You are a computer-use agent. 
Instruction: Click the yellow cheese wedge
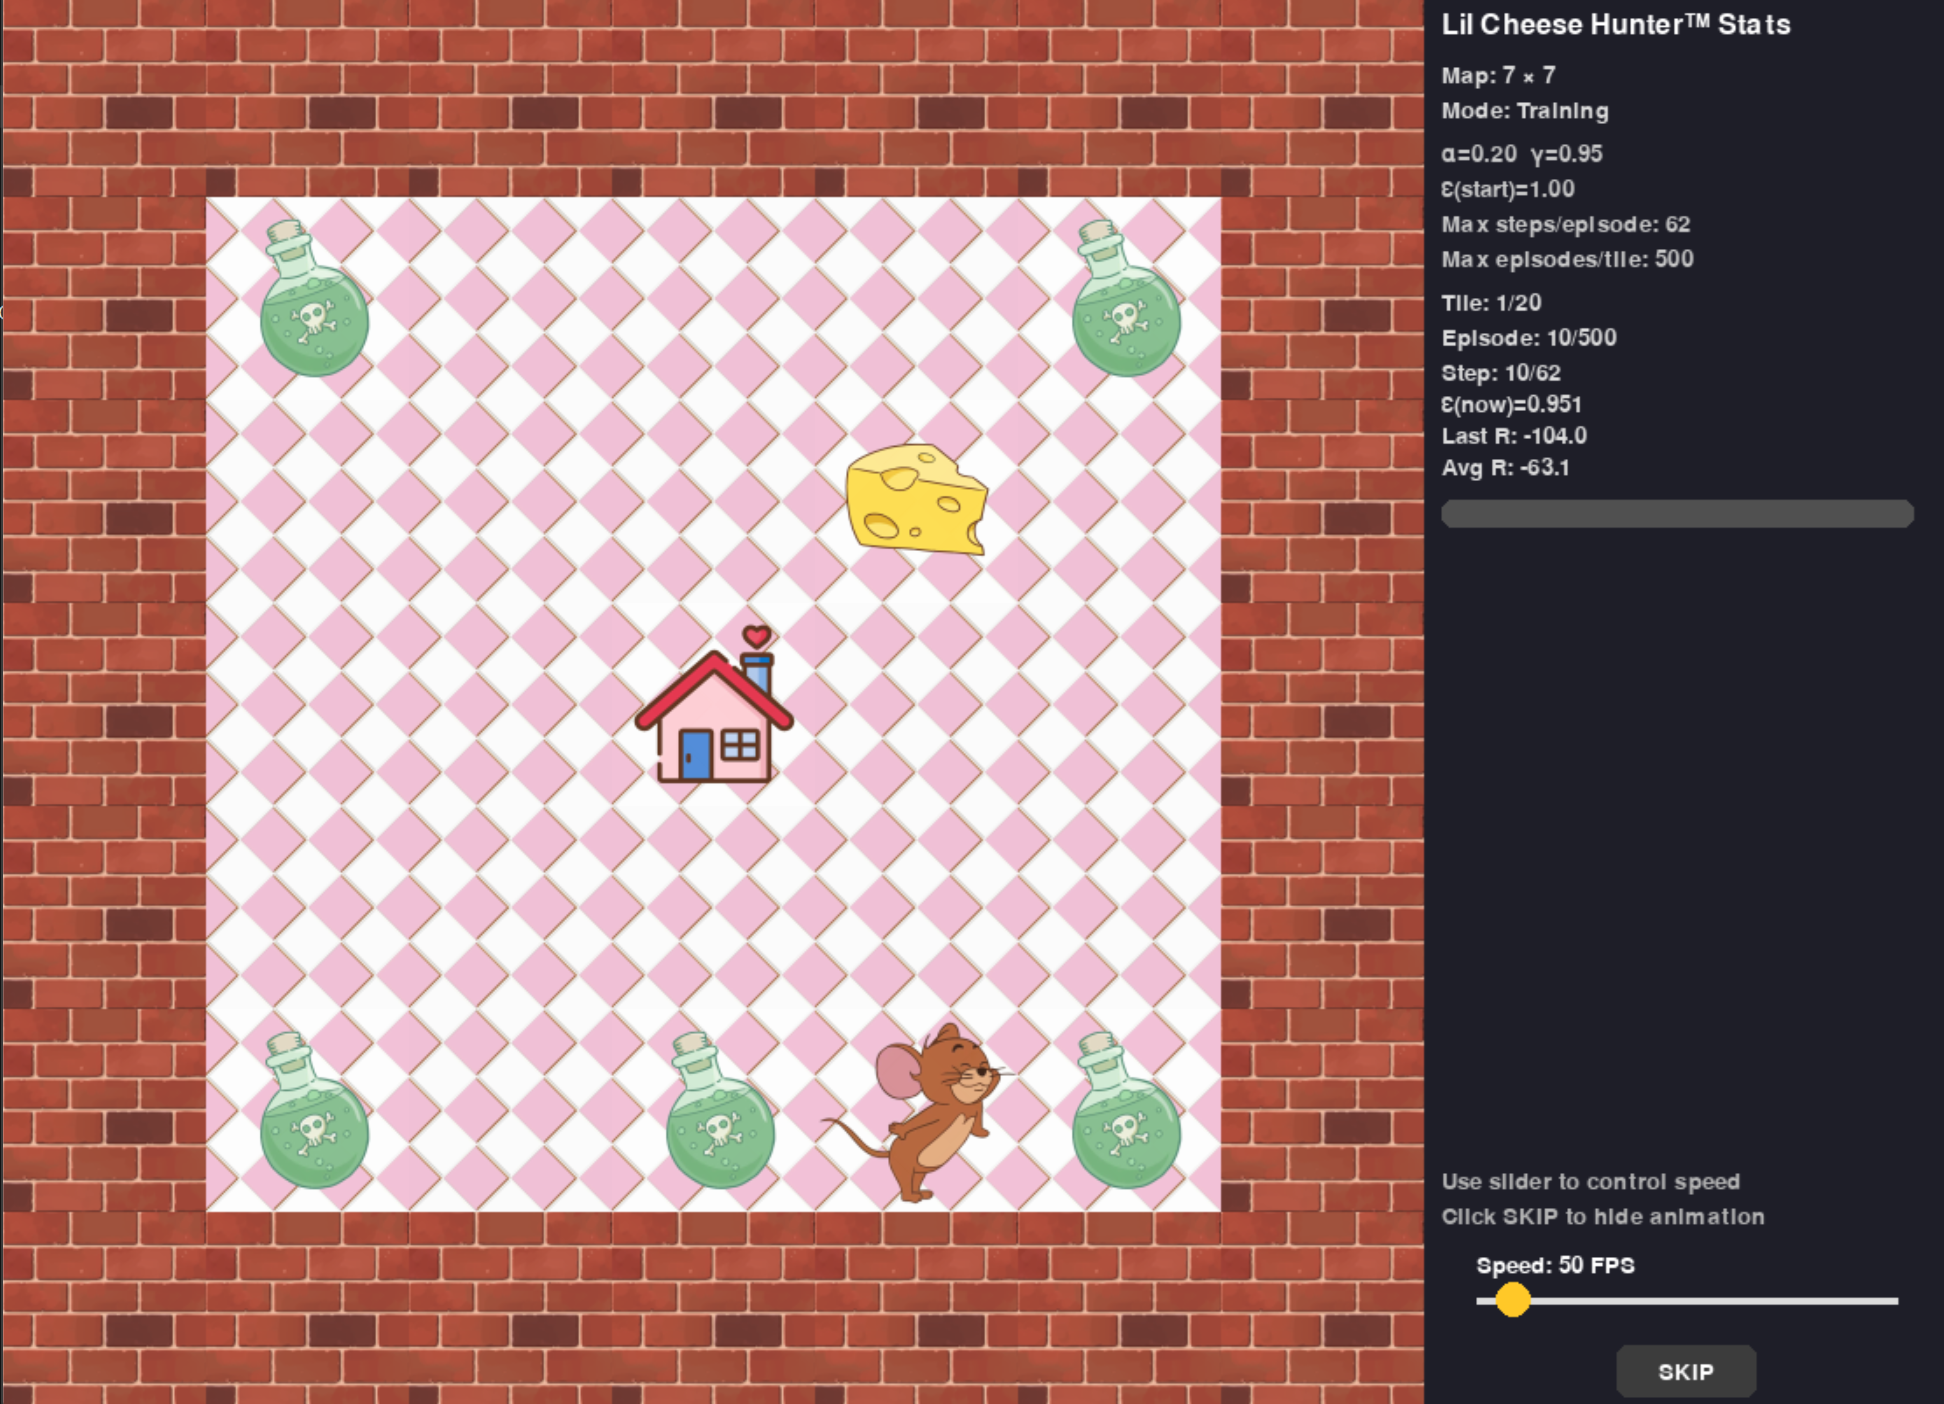point(916,499)
